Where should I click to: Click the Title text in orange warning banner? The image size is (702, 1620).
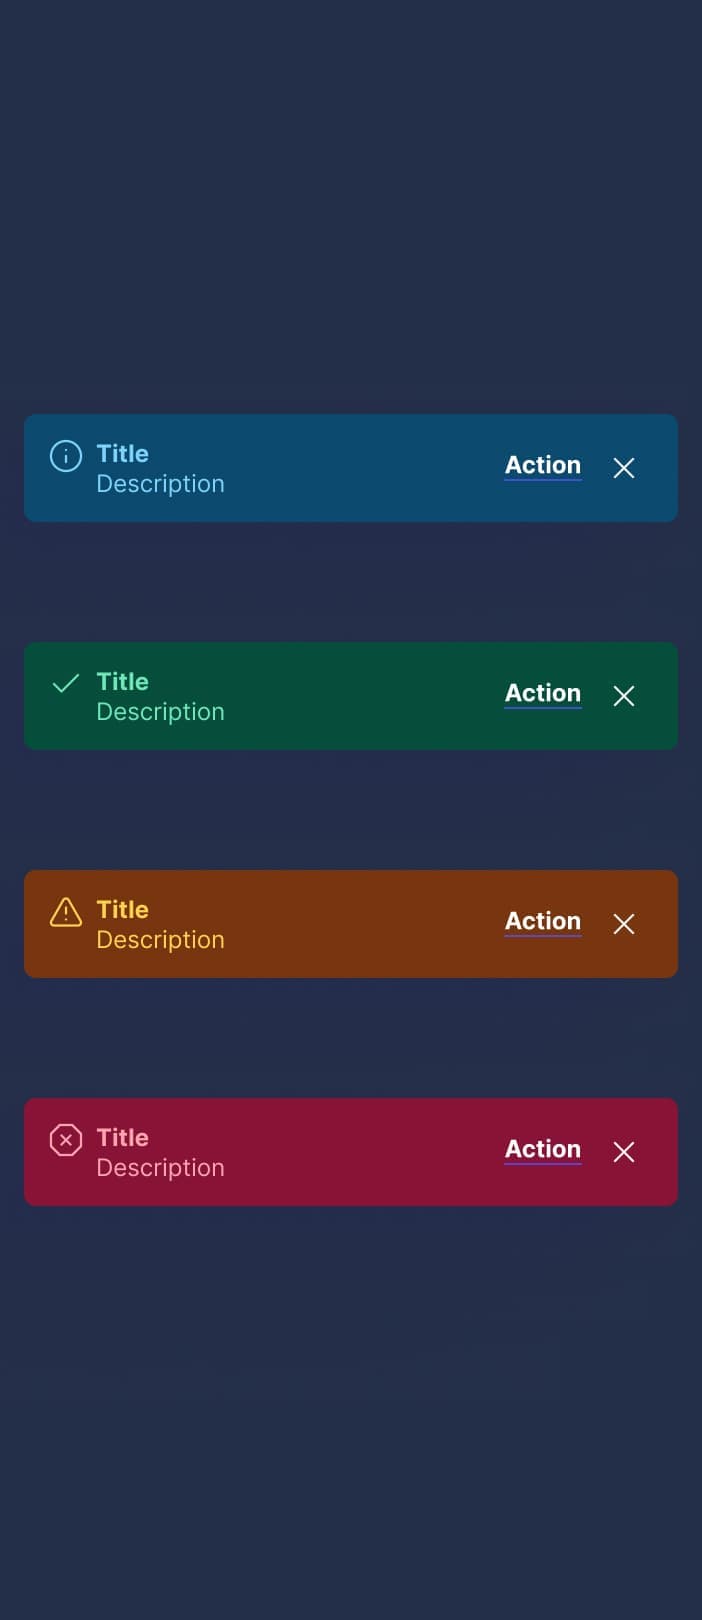[123, 910]
